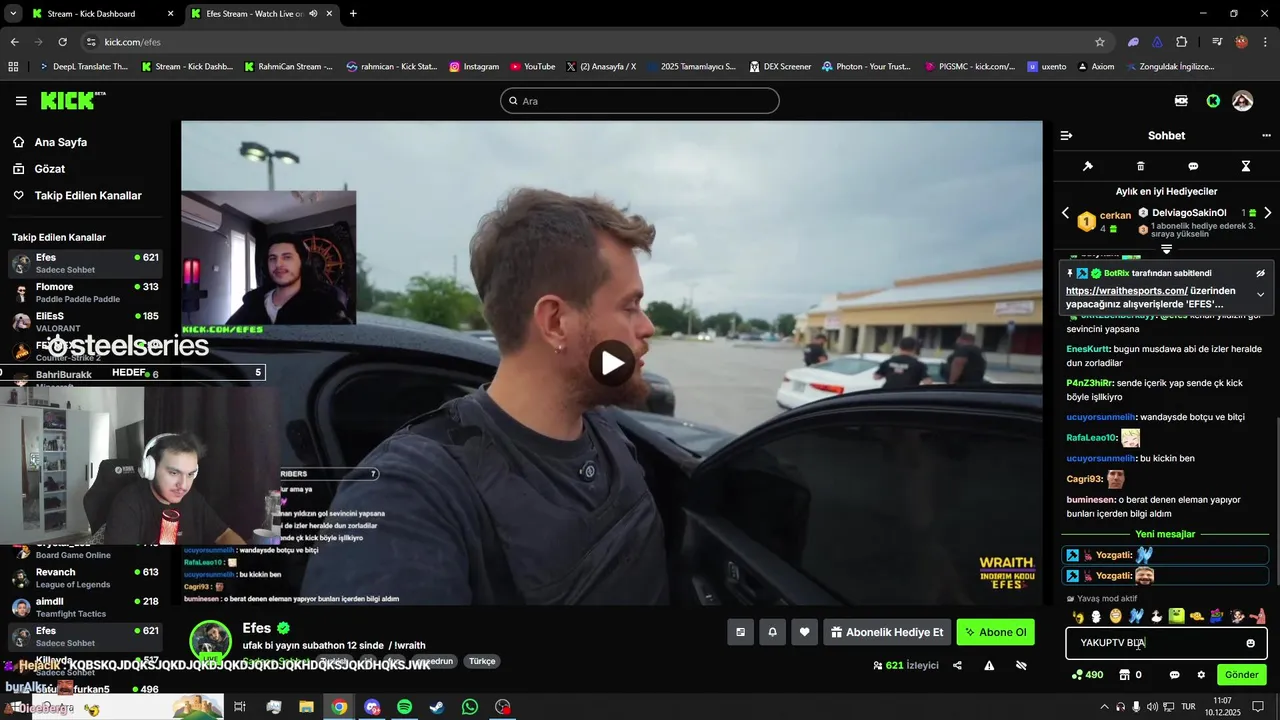Open chat moderation hammer tool
1280x720 pixels.
click(x=1088, y=166)
